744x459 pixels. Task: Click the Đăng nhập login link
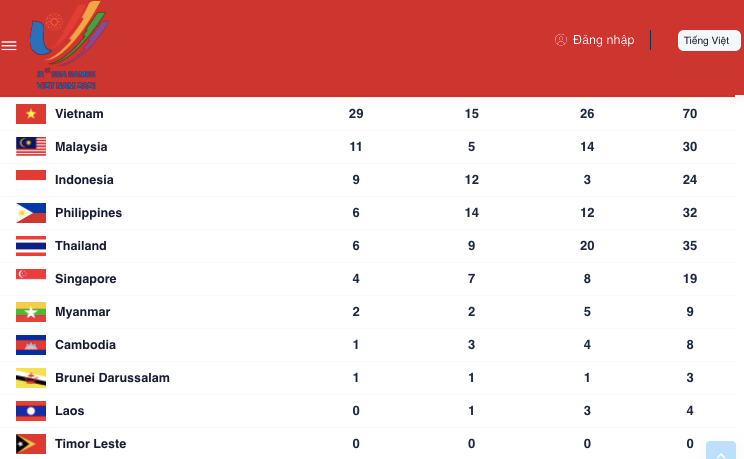pyautogui.click(x=604, y=40)
